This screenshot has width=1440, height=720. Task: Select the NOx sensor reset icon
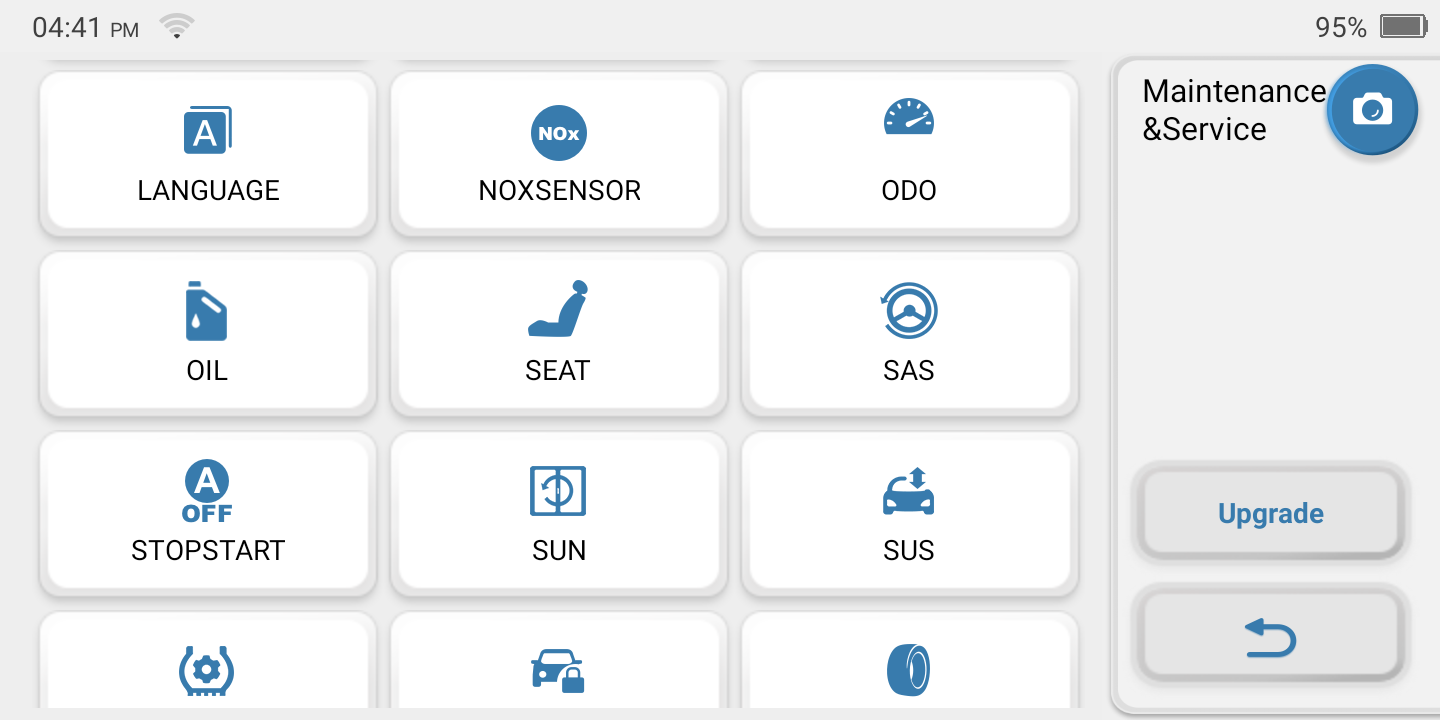559,133
